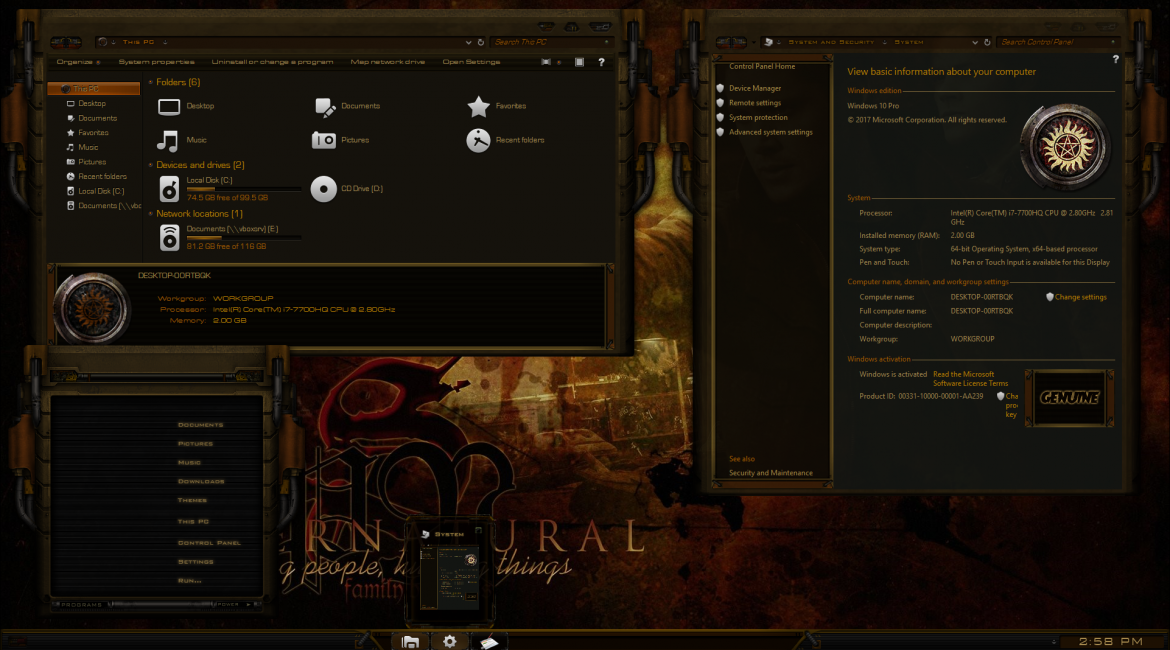This screenshot has height=650, width=1170.
Task: Click the shield icon beside System protection
Action: pos(720,117)
